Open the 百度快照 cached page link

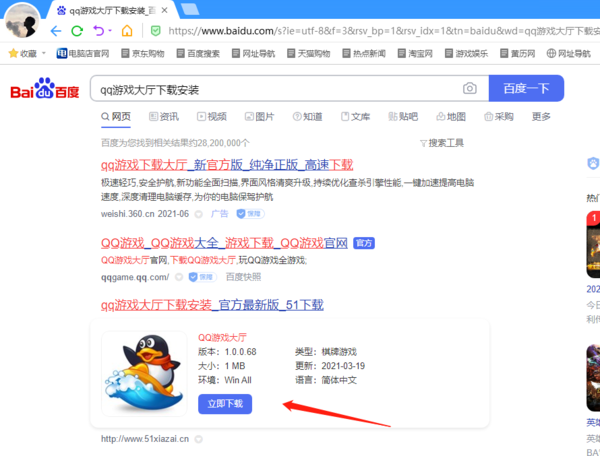coord(243,277)
